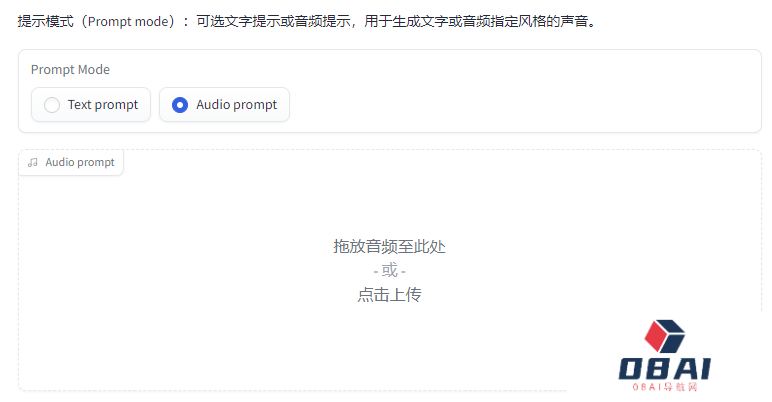Click the "Prompt Mode" group heading
Image resolution: width=772 pixels, height=402 pixels.
[70, 69]
